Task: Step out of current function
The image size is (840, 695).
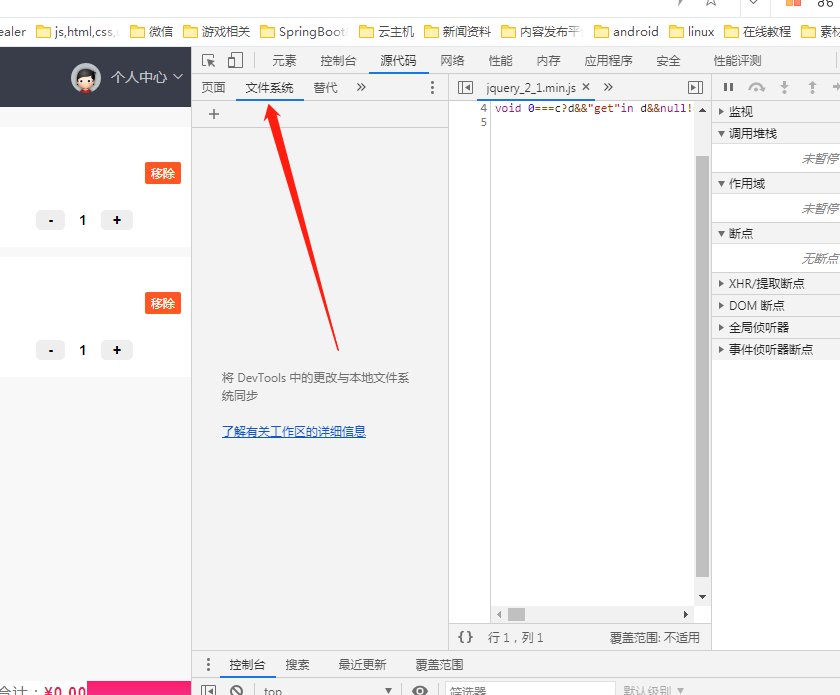Action: pyautogui.click(x=812, y=87)
